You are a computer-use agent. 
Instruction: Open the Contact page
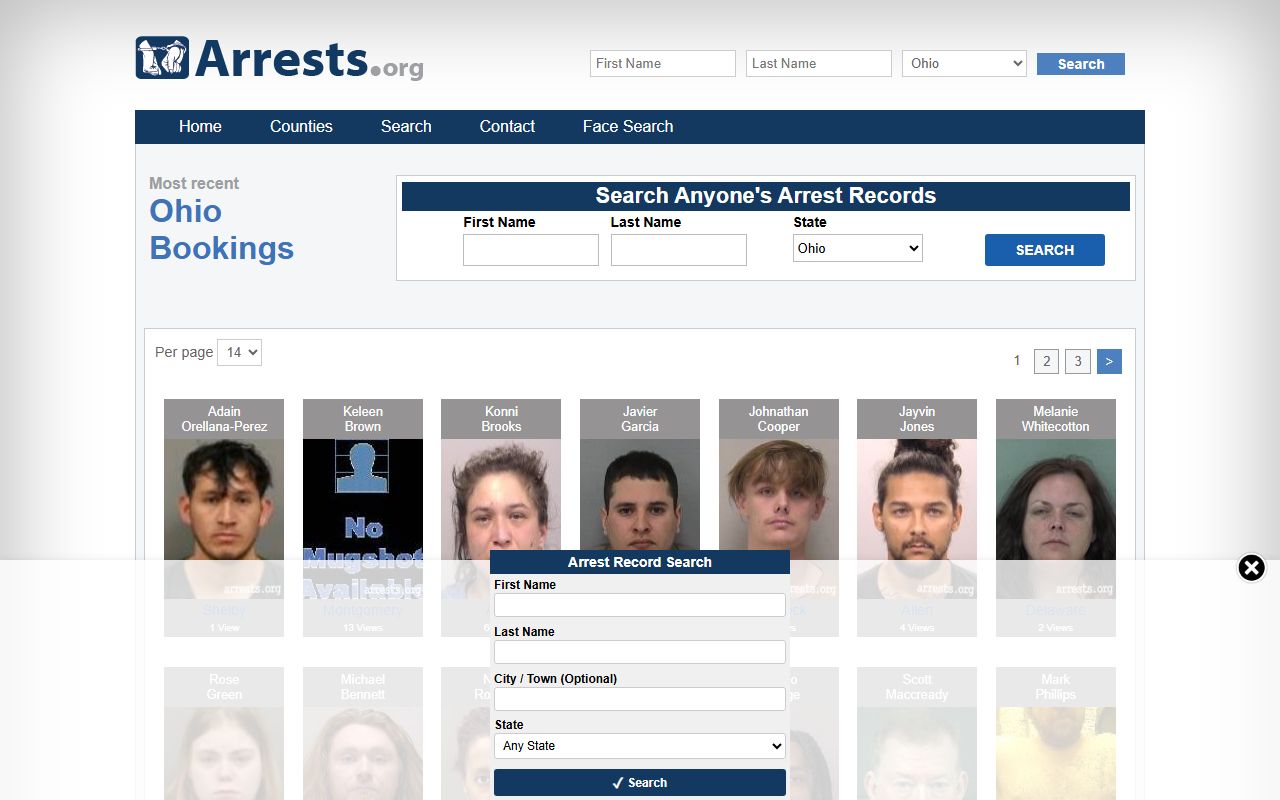(507, 127)
